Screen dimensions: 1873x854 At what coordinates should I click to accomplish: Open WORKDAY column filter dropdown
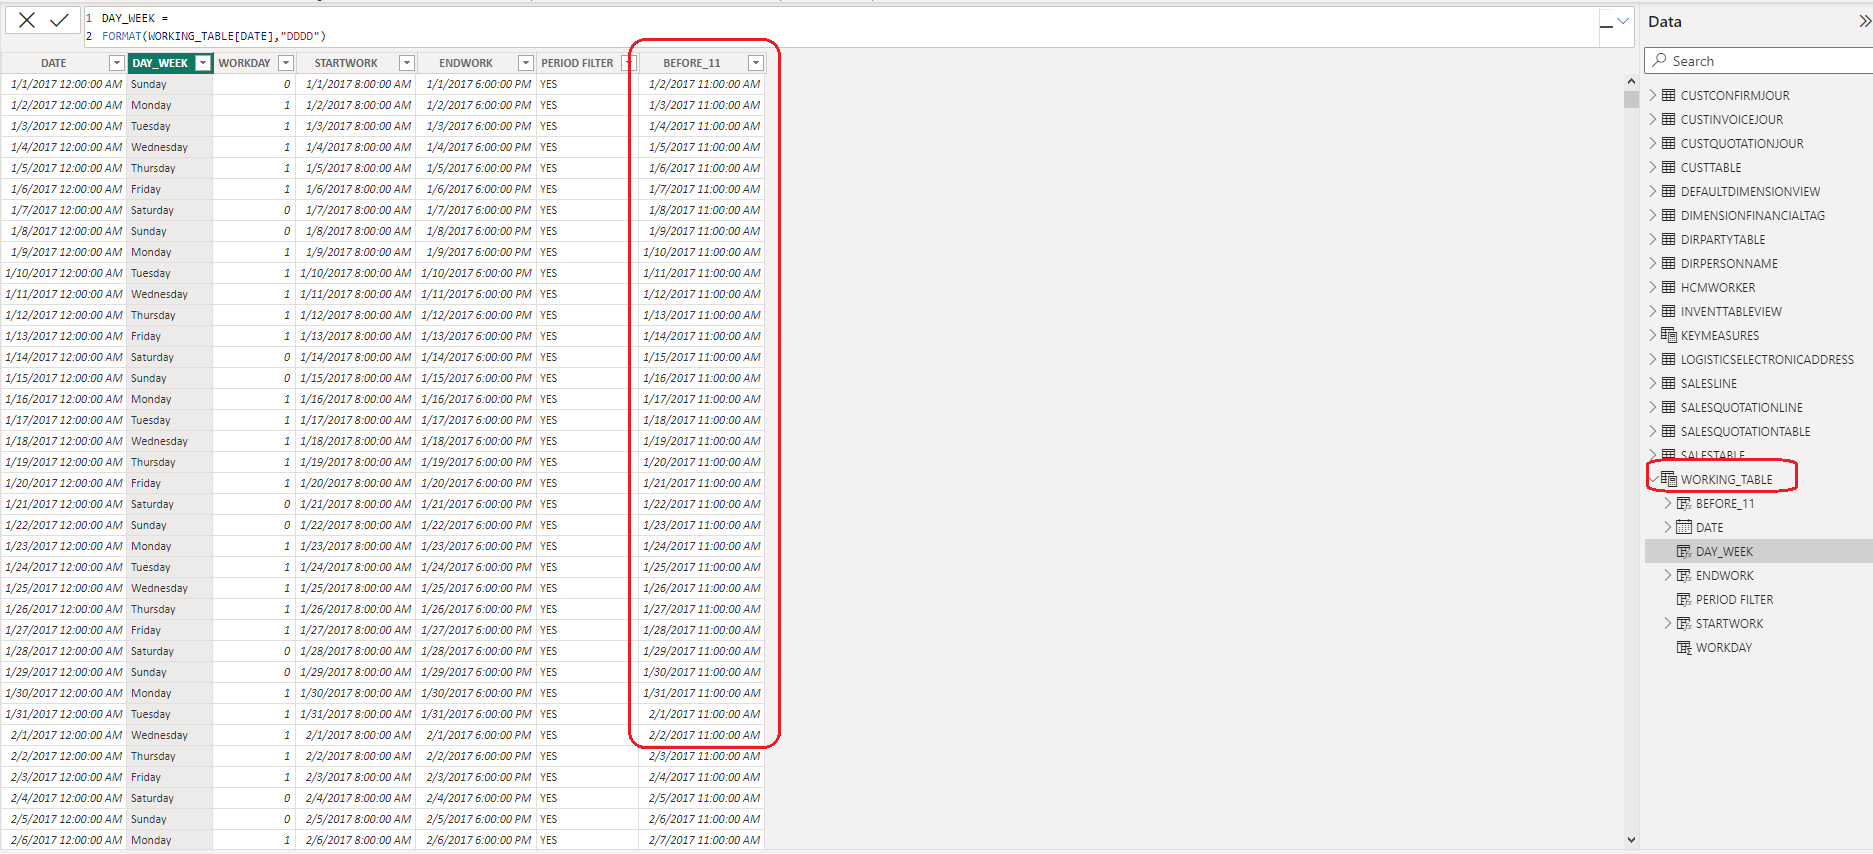[x=286, y=63]
